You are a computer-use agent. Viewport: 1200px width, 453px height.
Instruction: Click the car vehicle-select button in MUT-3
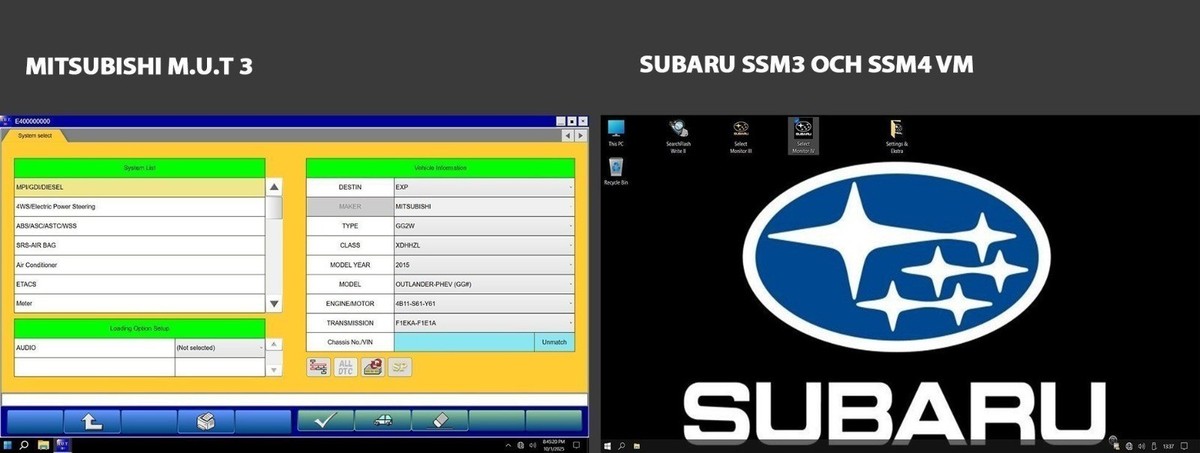click(x=382, y=420)
